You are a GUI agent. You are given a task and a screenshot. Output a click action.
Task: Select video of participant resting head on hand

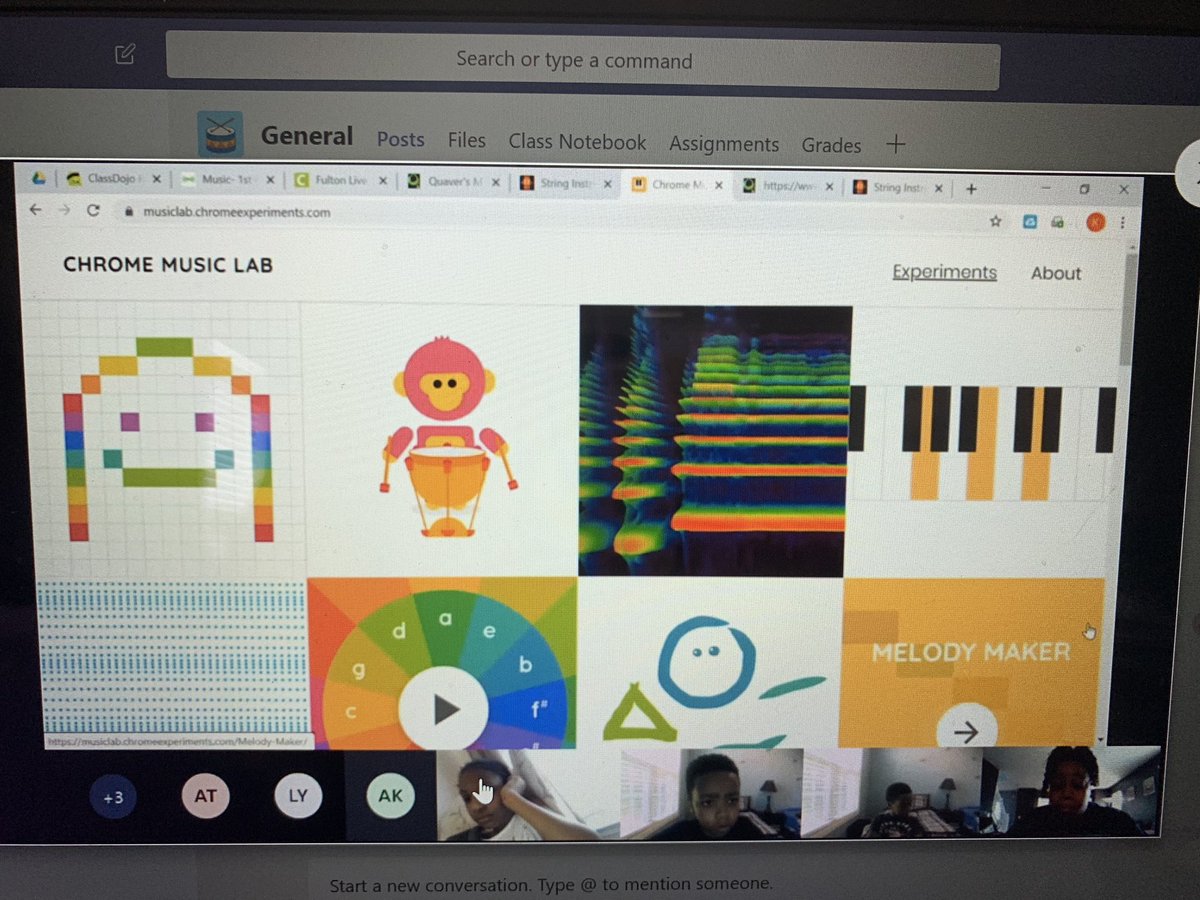click(528, 795)
